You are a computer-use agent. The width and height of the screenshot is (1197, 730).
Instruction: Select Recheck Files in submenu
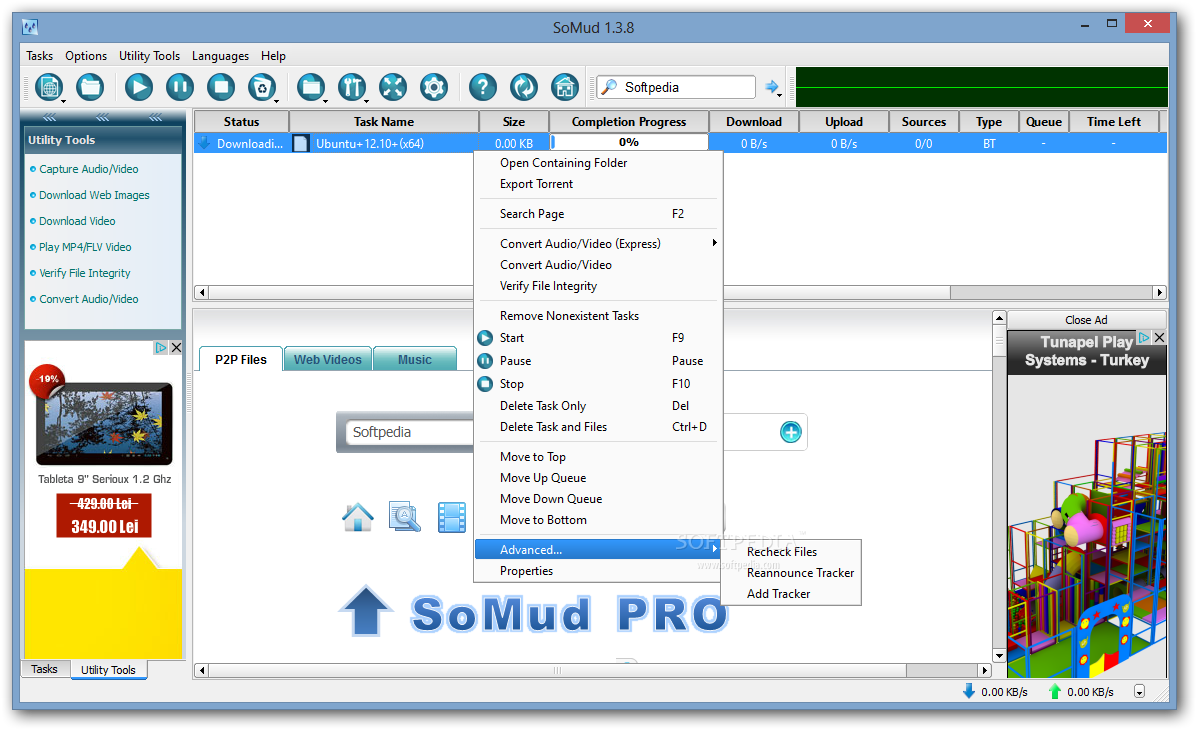[x=782, y=551]
